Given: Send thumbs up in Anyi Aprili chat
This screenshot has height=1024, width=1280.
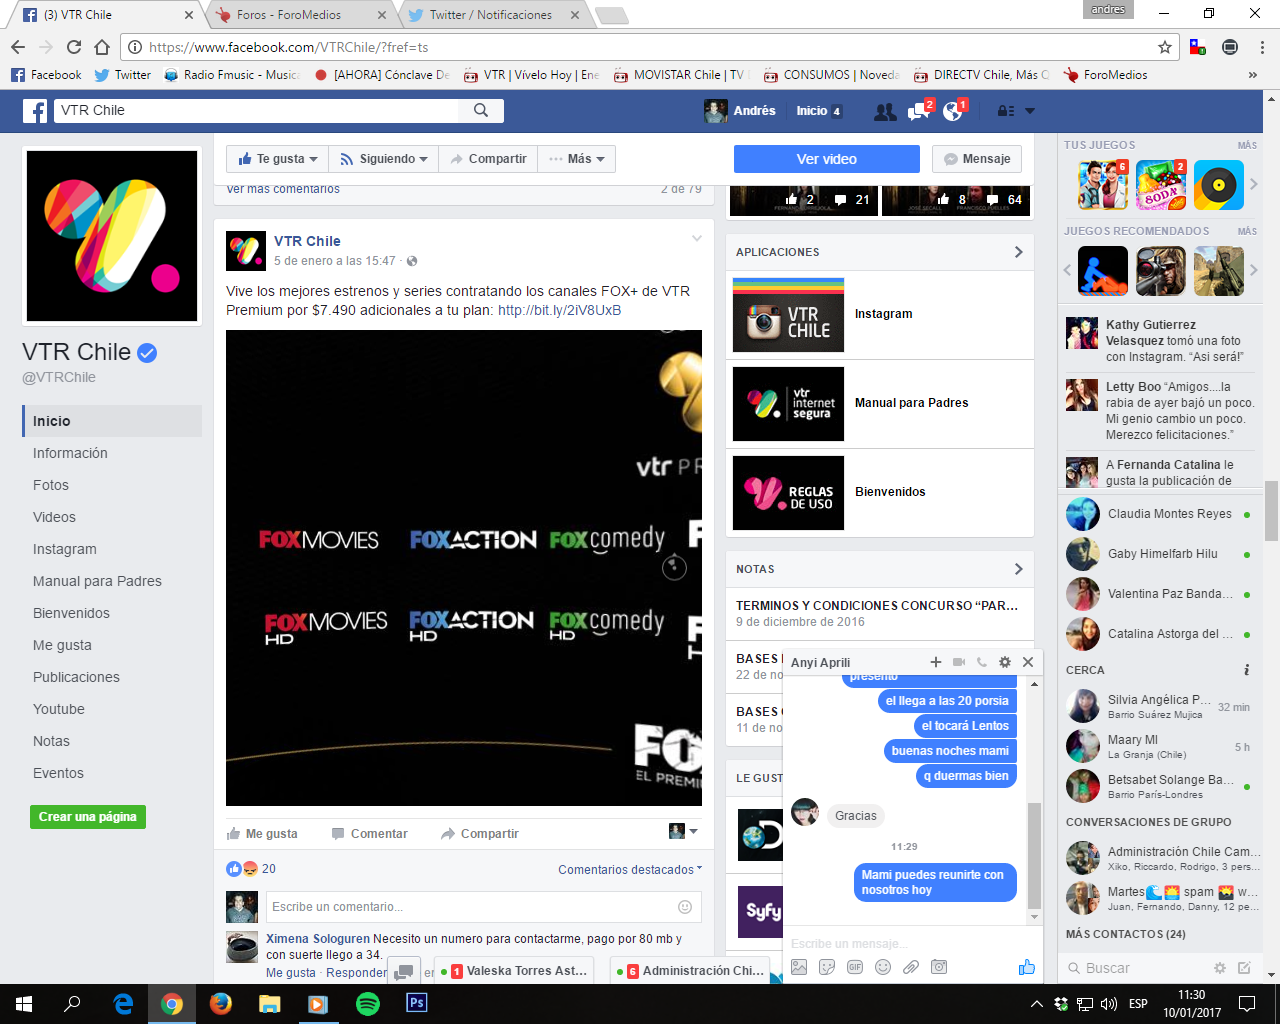Looking at the screenshot, I should click(1026, 967).
